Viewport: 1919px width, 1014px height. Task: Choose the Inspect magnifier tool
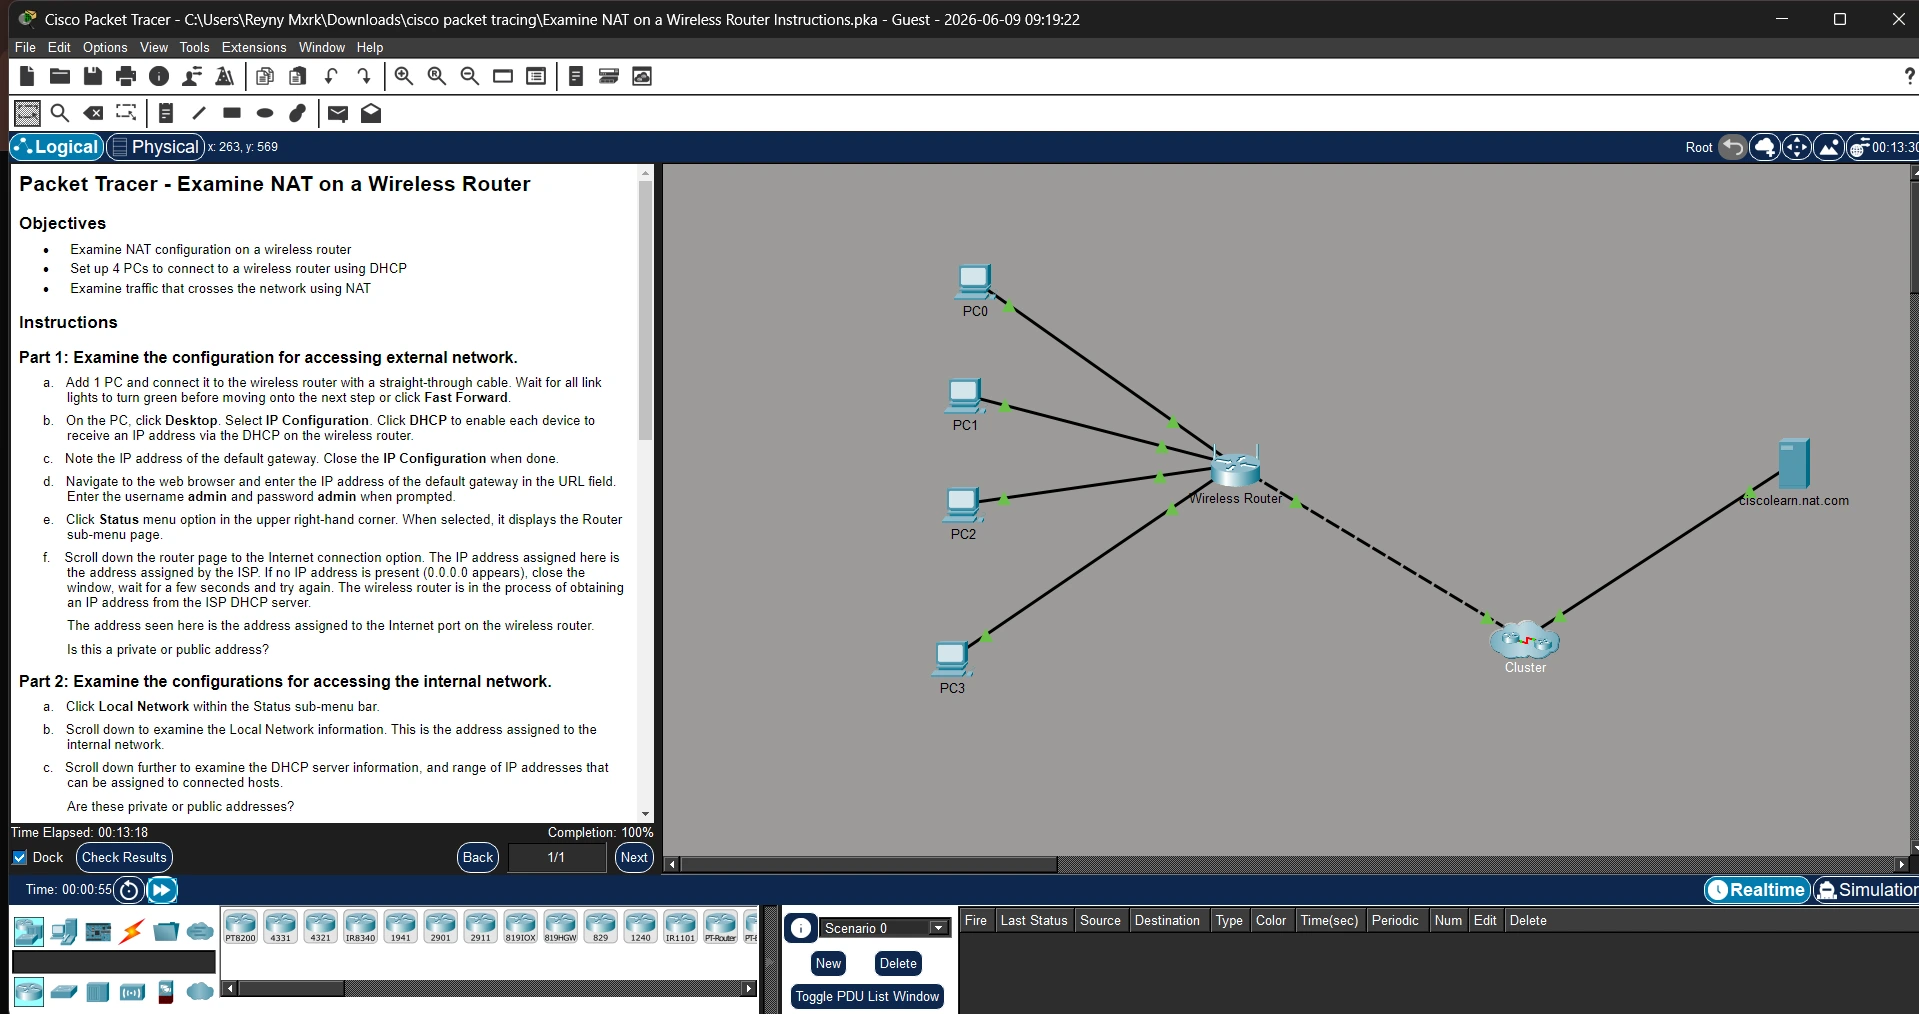tap(60, 113)
